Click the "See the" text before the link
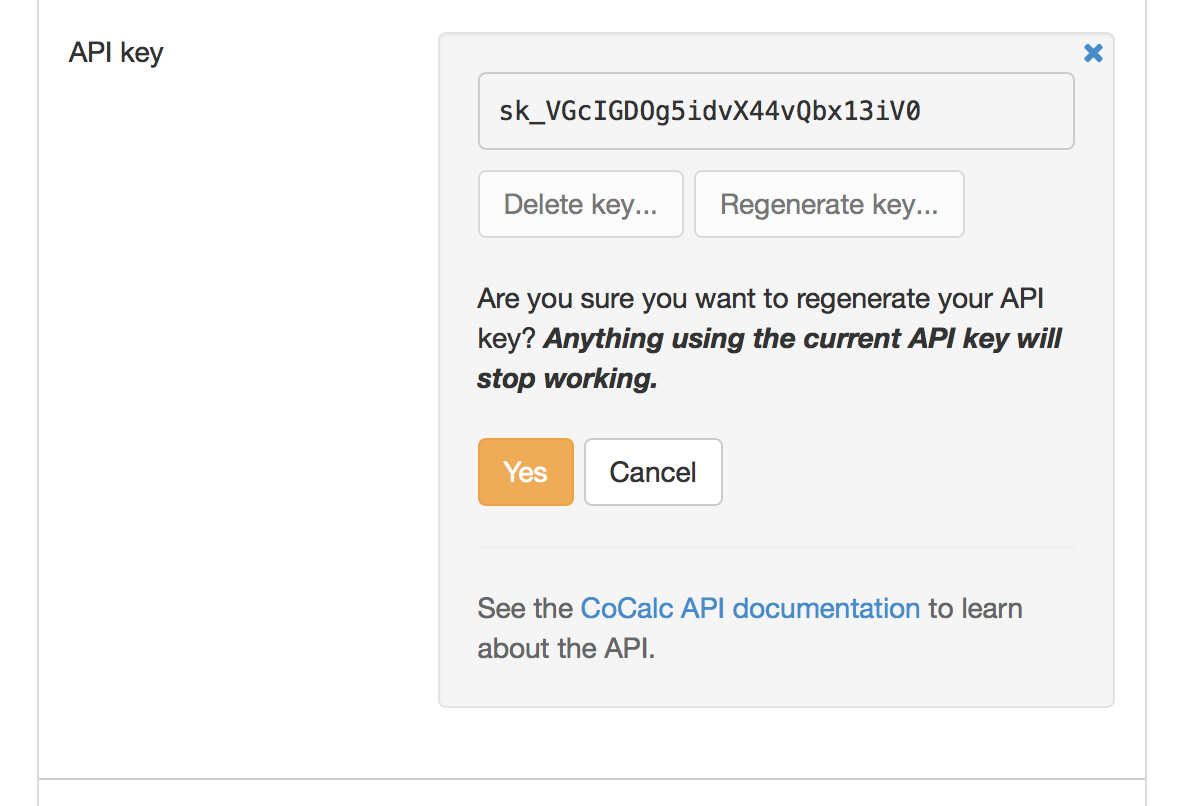 tap(526, 608)
